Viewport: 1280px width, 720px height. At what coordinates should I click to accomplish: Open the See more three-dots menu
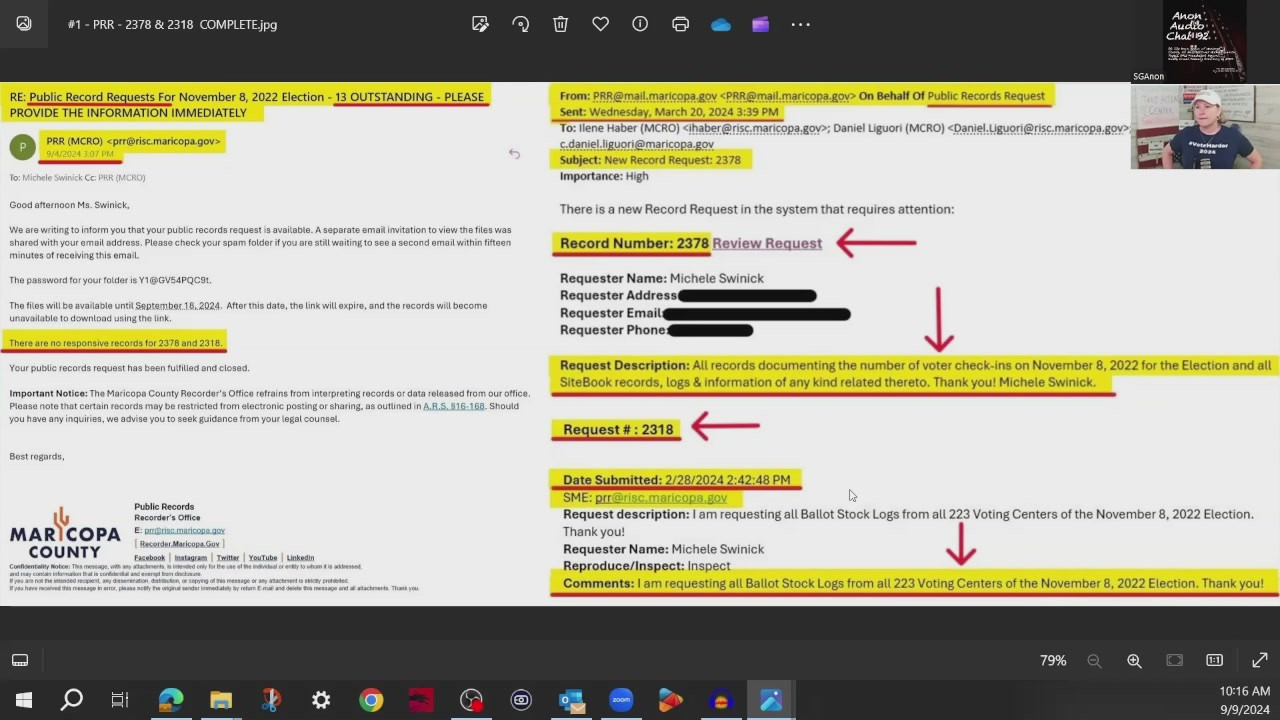(800, 24)
